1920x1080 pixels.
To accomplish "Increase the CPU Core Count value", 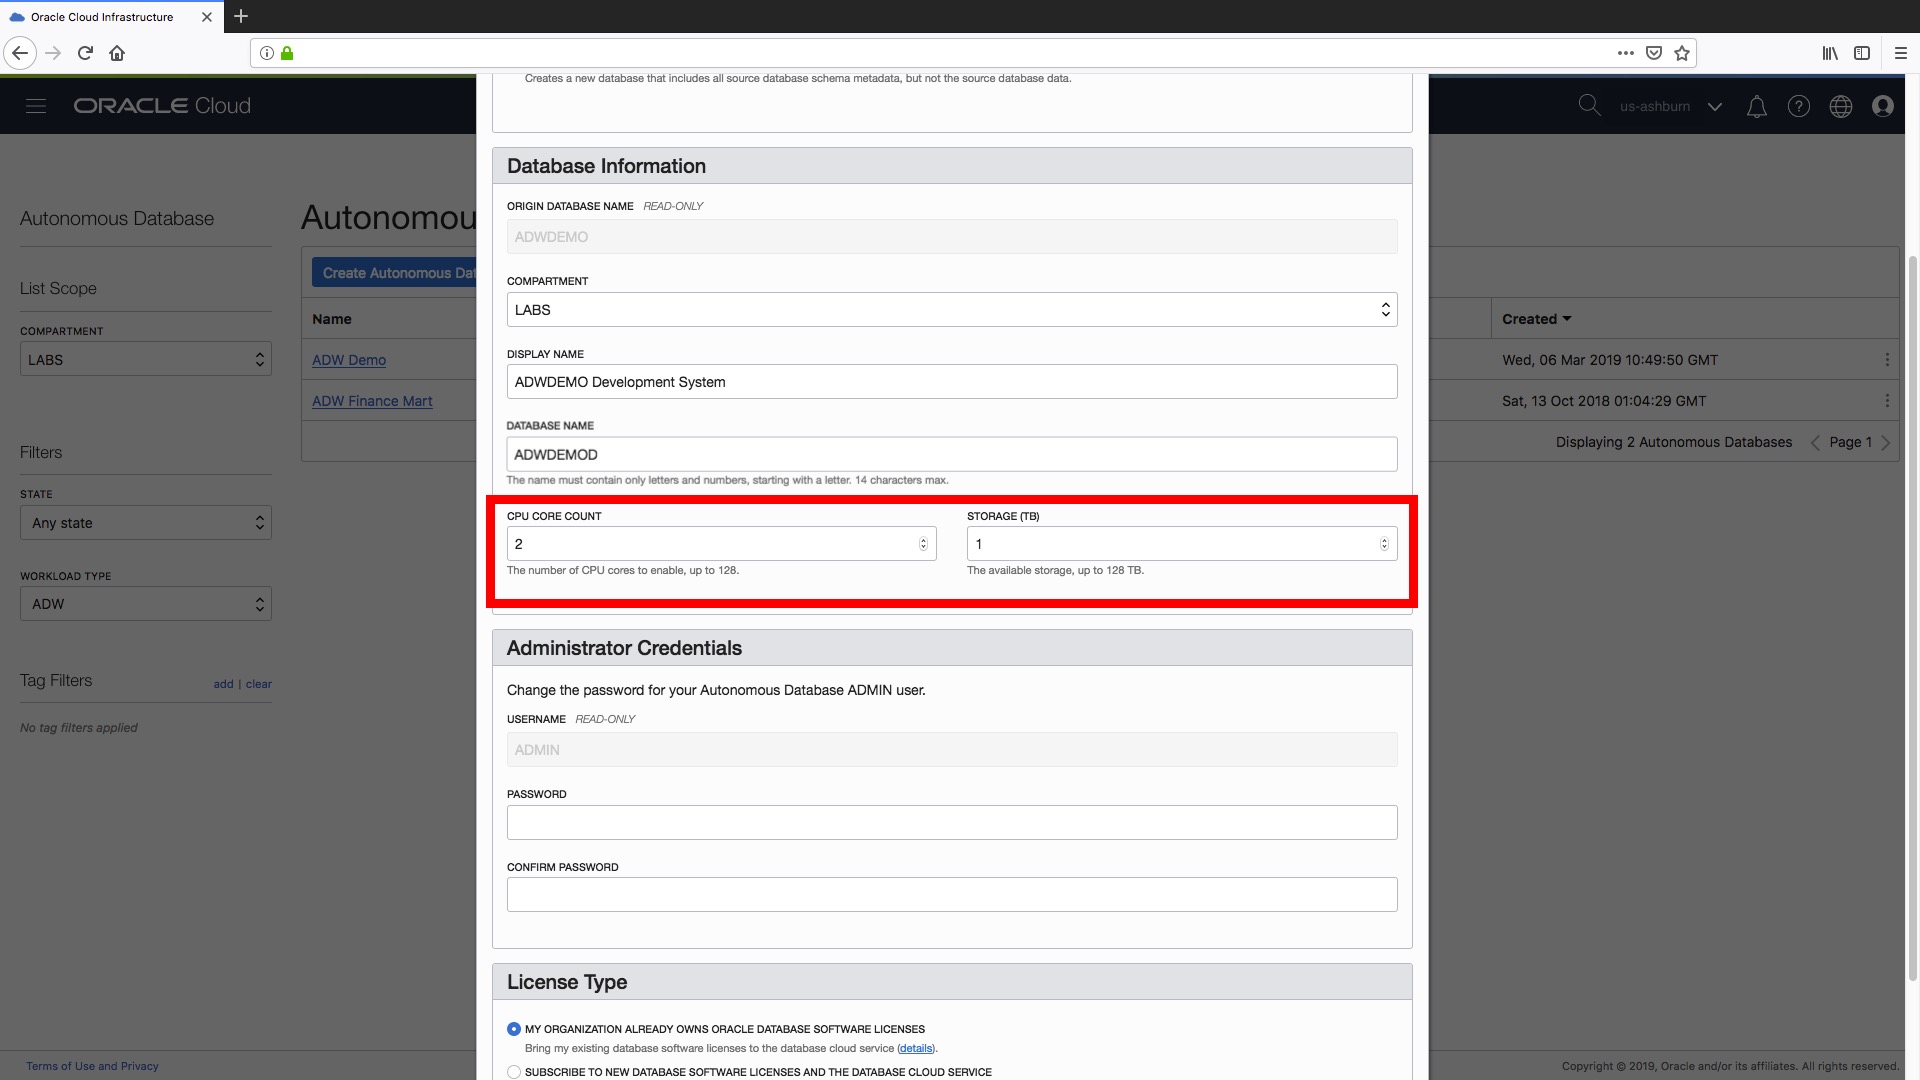I will (922, 539).
